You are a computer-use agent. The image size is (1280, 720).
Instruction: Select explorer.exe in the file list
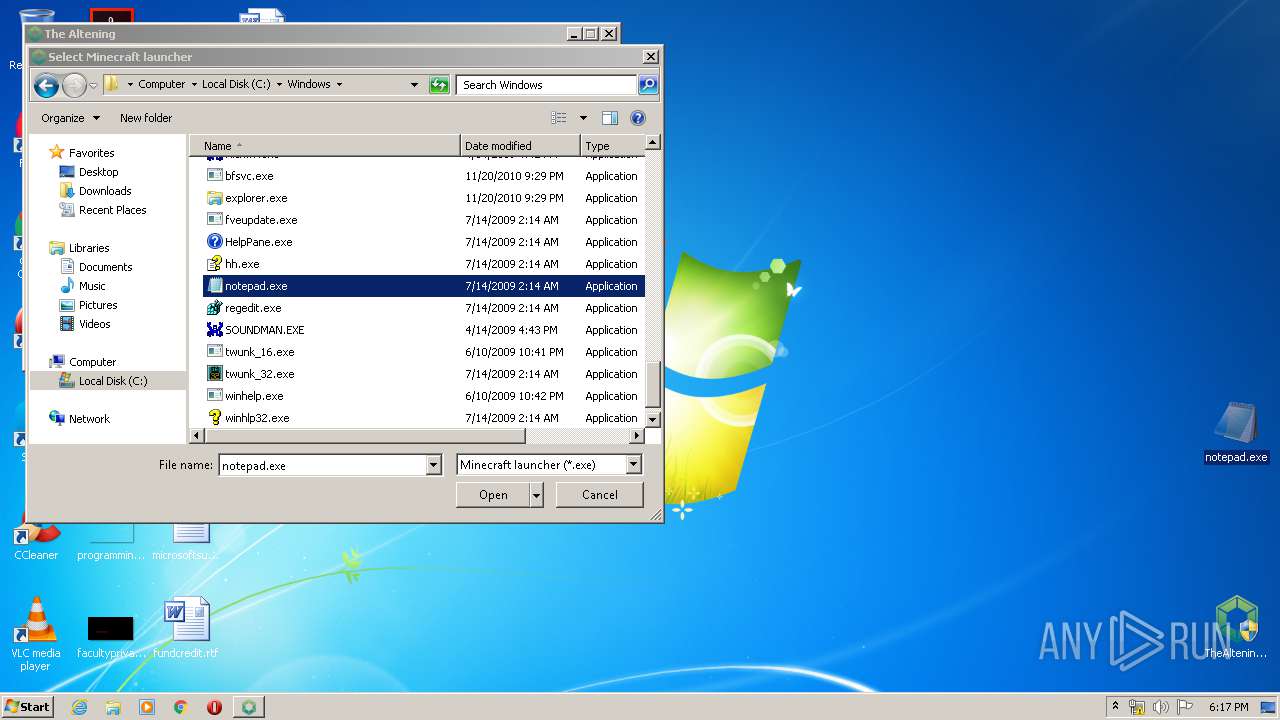[x=256, y=198]
